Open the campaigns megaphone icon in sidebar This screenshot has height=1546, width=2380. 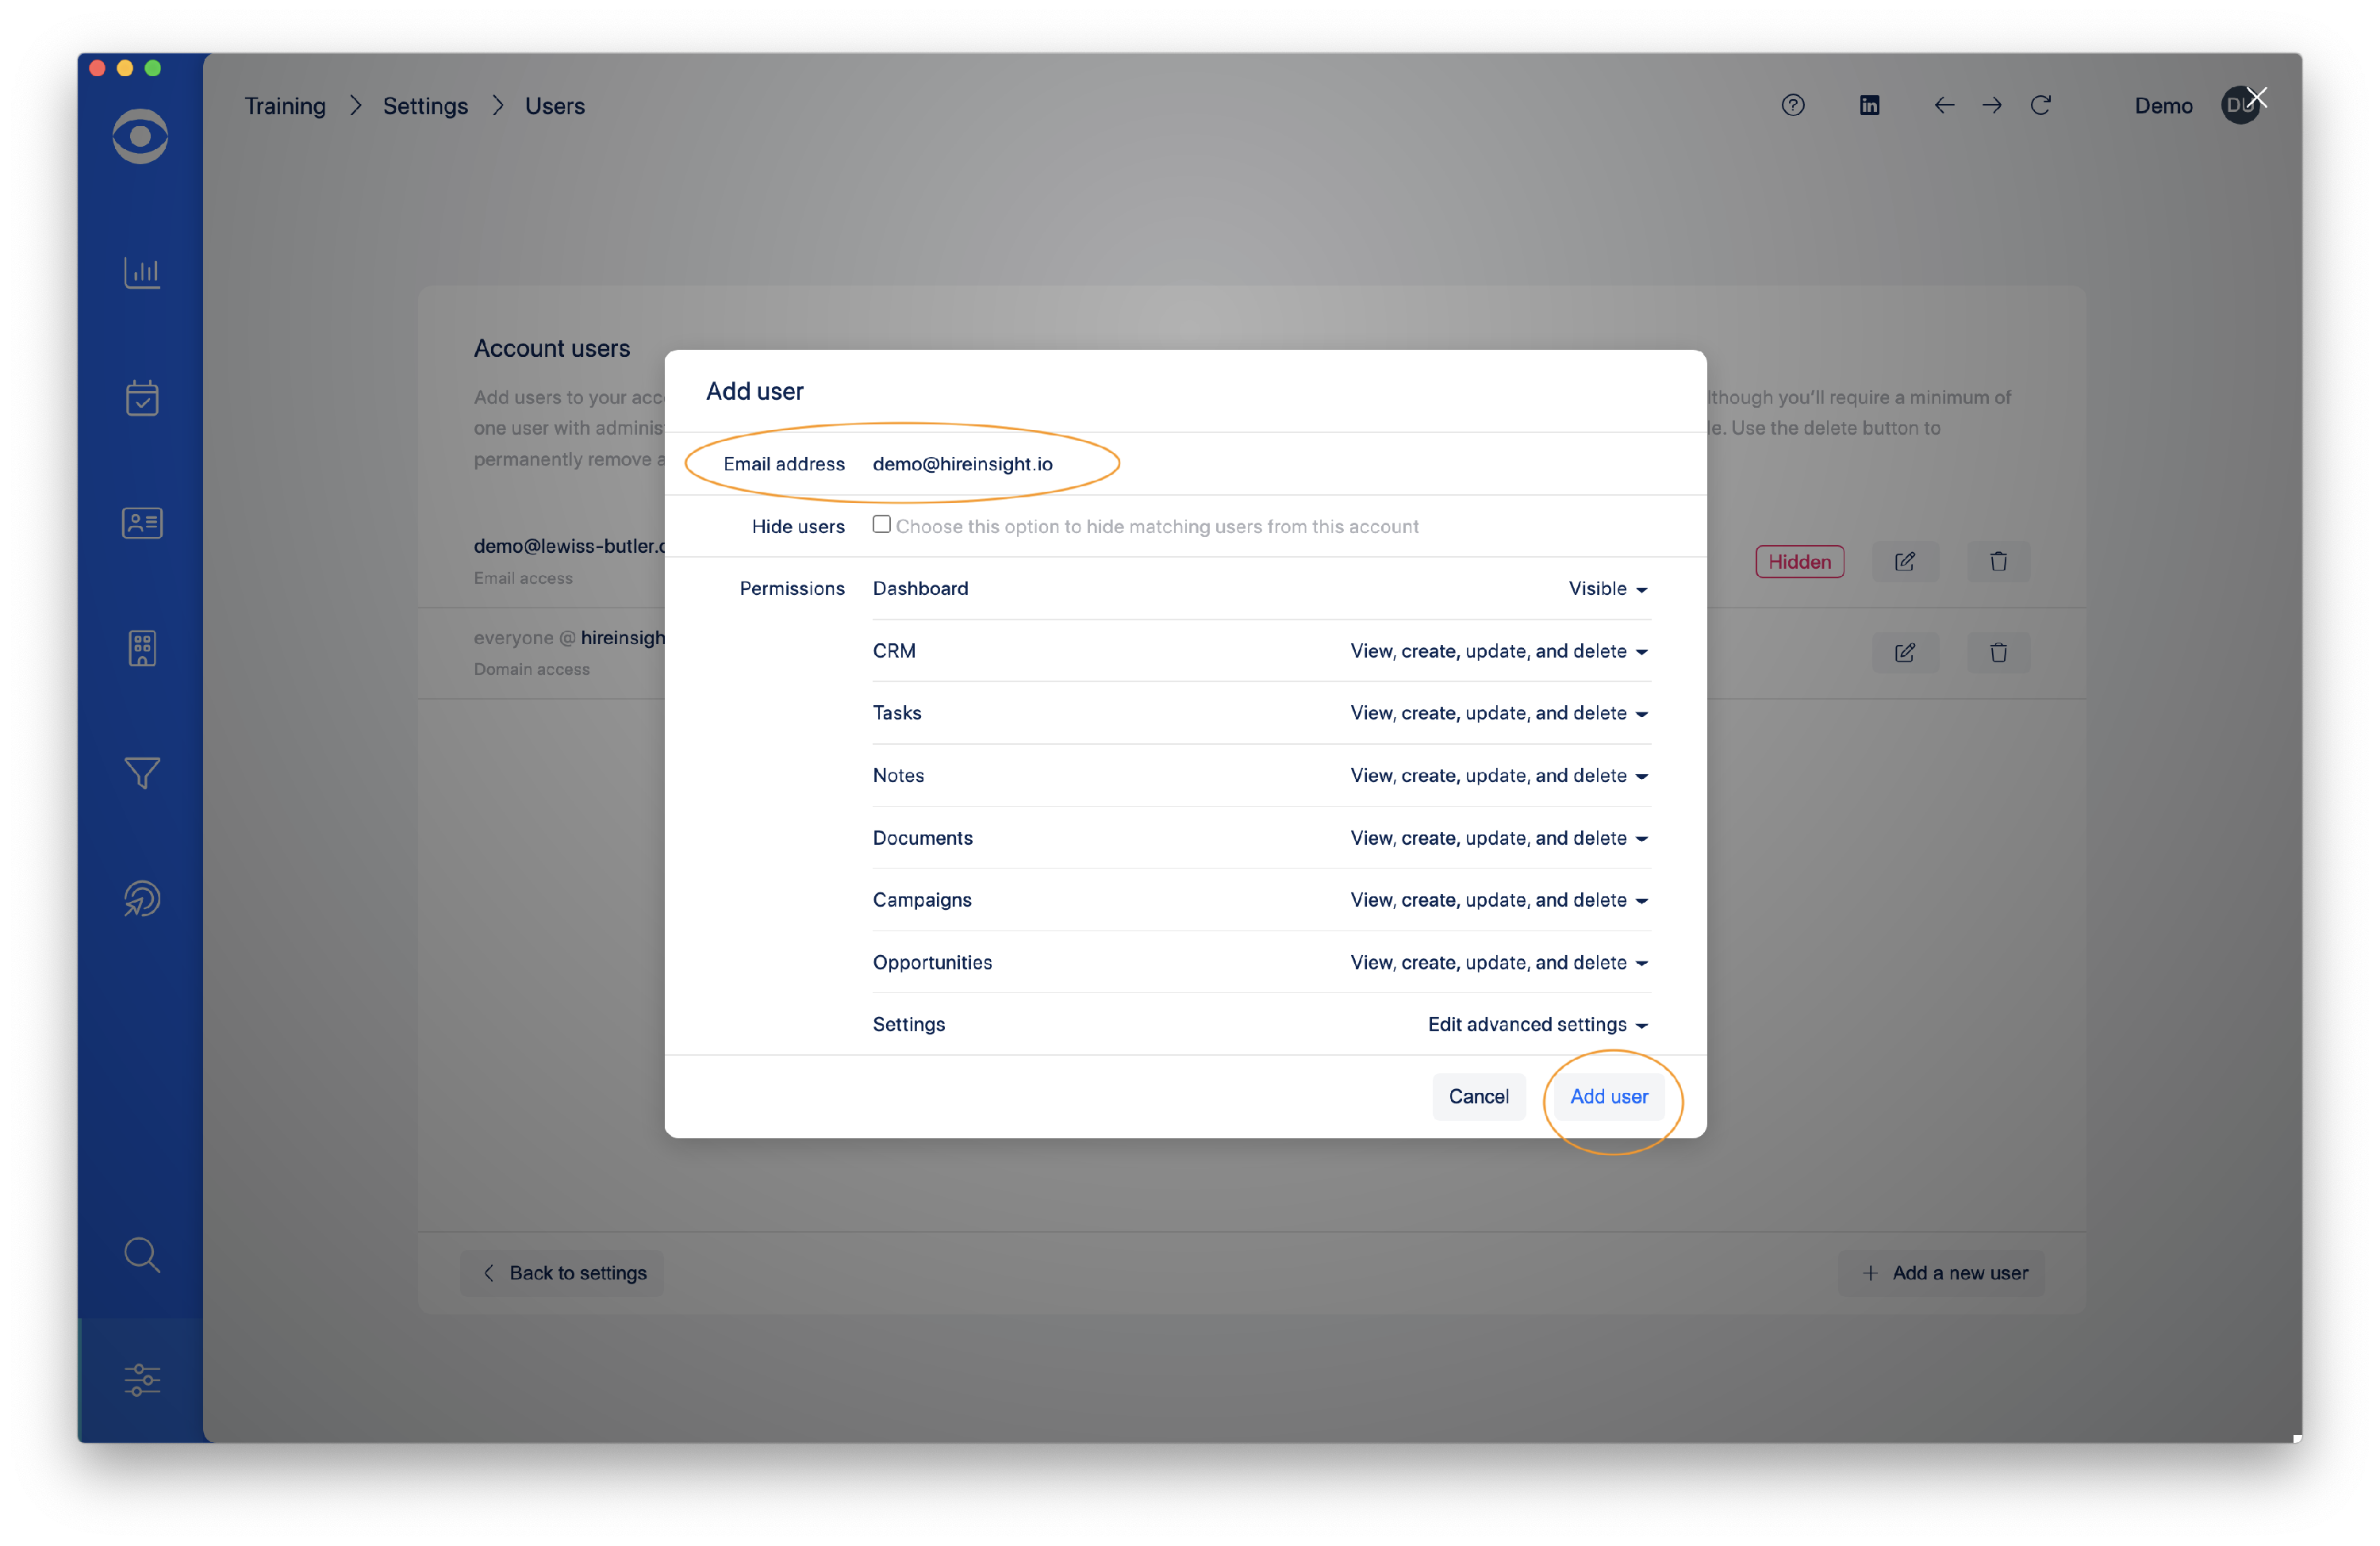[141, 897]
